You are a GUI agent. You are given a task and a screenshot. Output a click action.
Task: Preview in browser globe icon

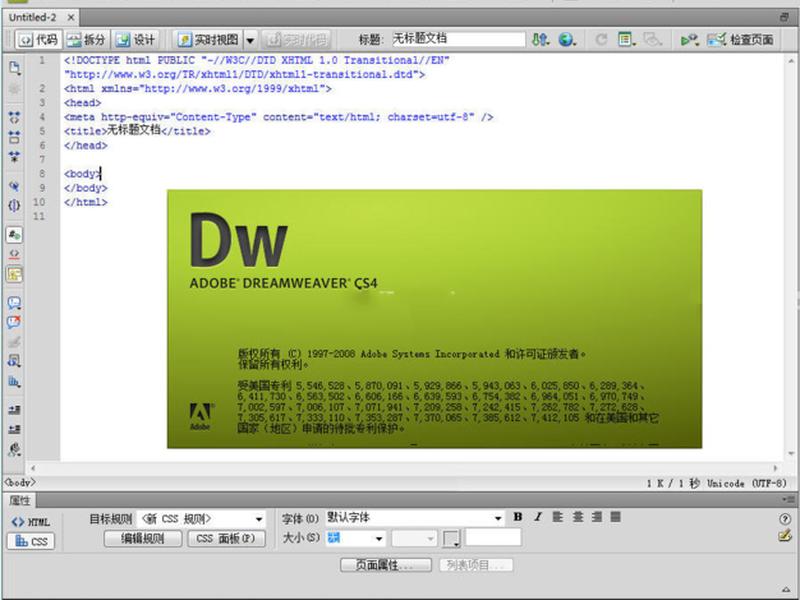(x=566, y=39)
